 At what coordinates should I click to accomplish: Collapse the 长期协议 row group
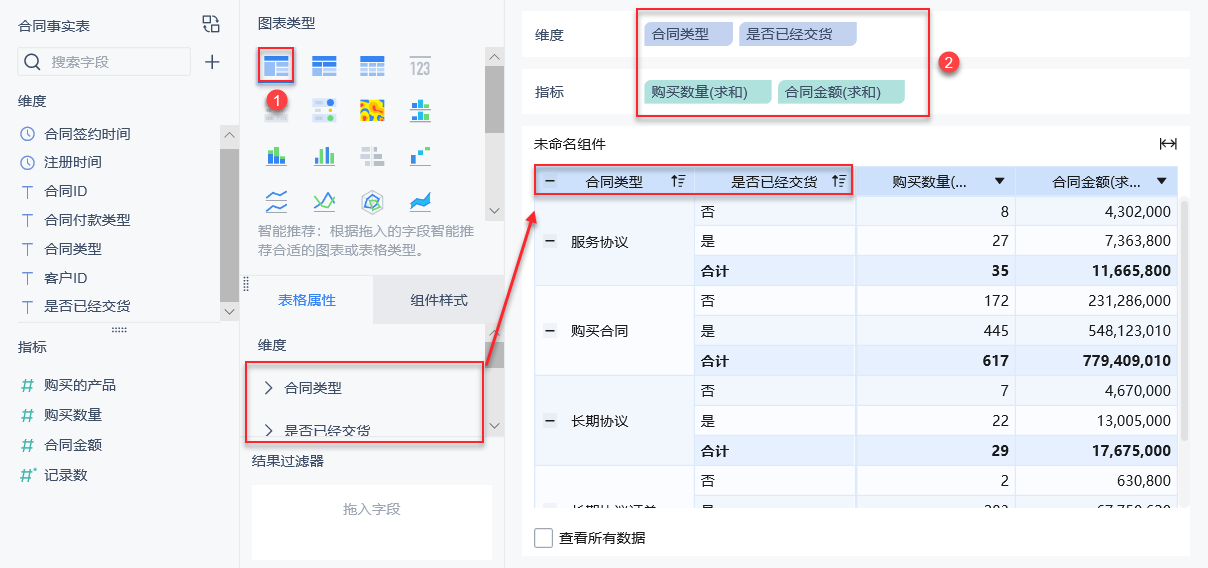[549, 421]
